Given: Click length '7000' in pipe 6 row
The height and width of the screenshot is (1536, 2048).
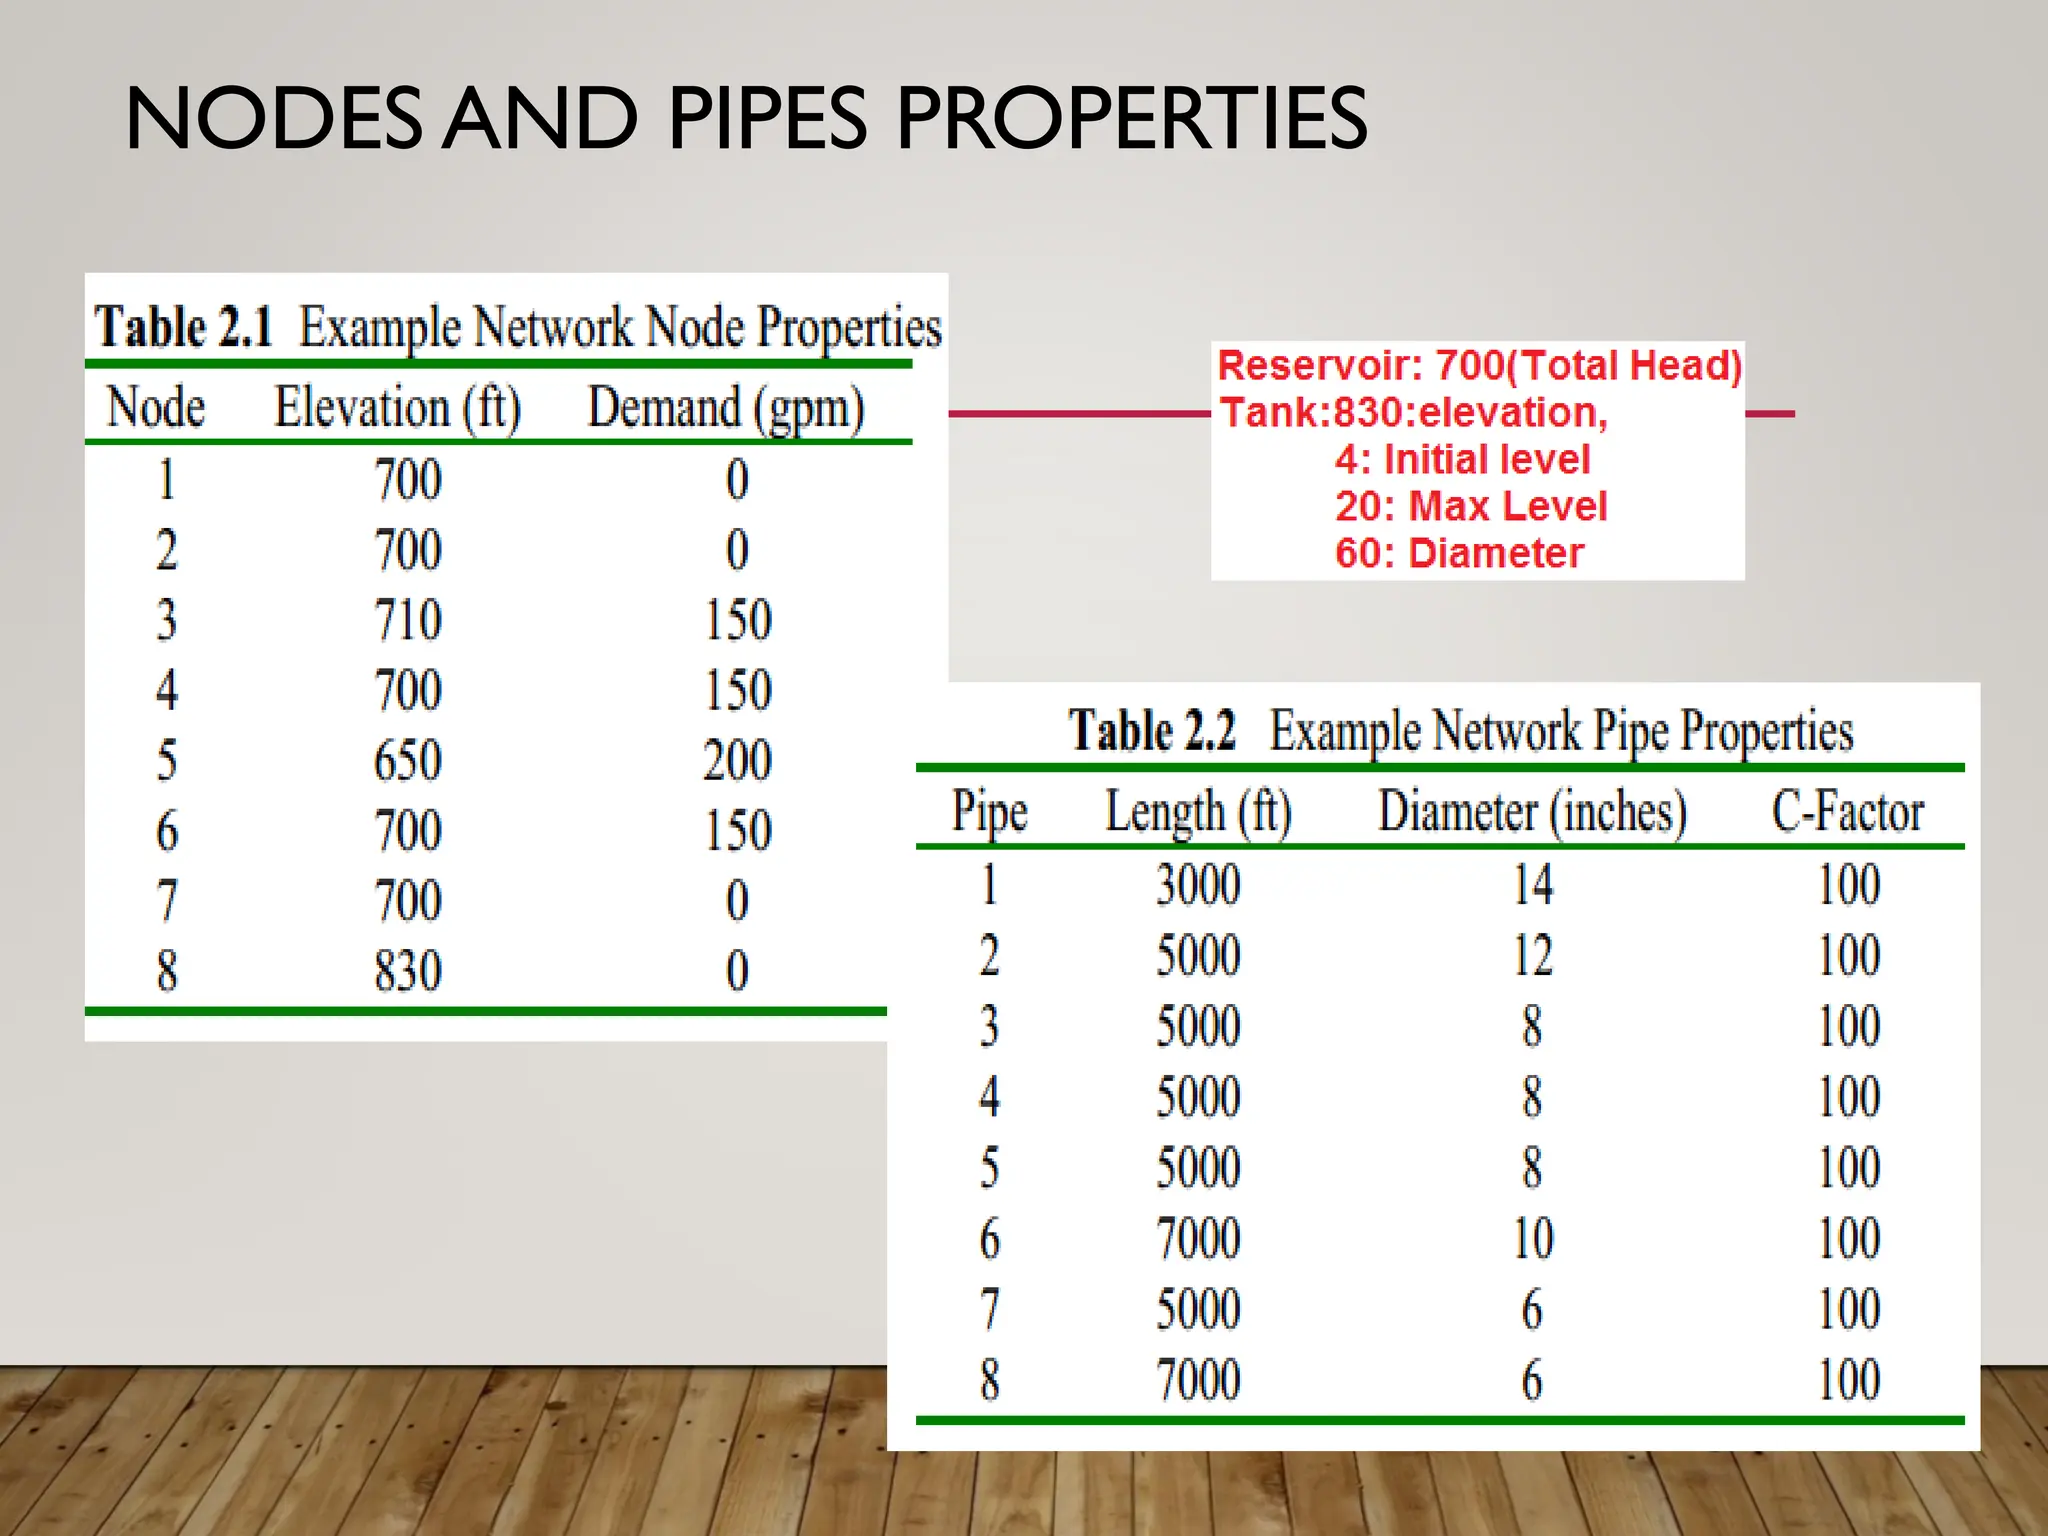Looking at the screenshot, I should click(1198, 1239).
